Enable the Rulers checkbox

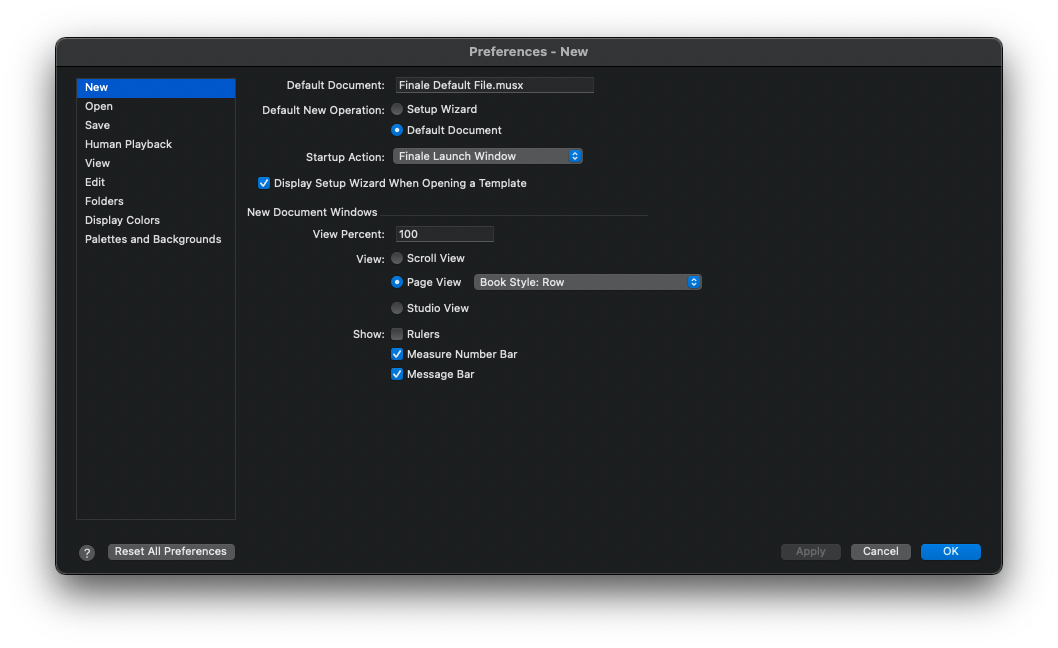(x=397, y=334)
